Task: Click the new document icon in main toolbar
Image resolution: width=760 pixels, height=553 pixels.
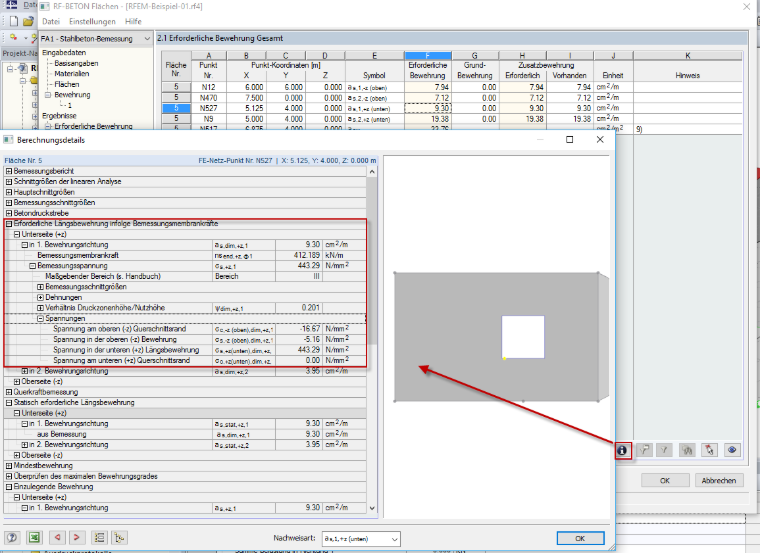Action: [14, 21]
